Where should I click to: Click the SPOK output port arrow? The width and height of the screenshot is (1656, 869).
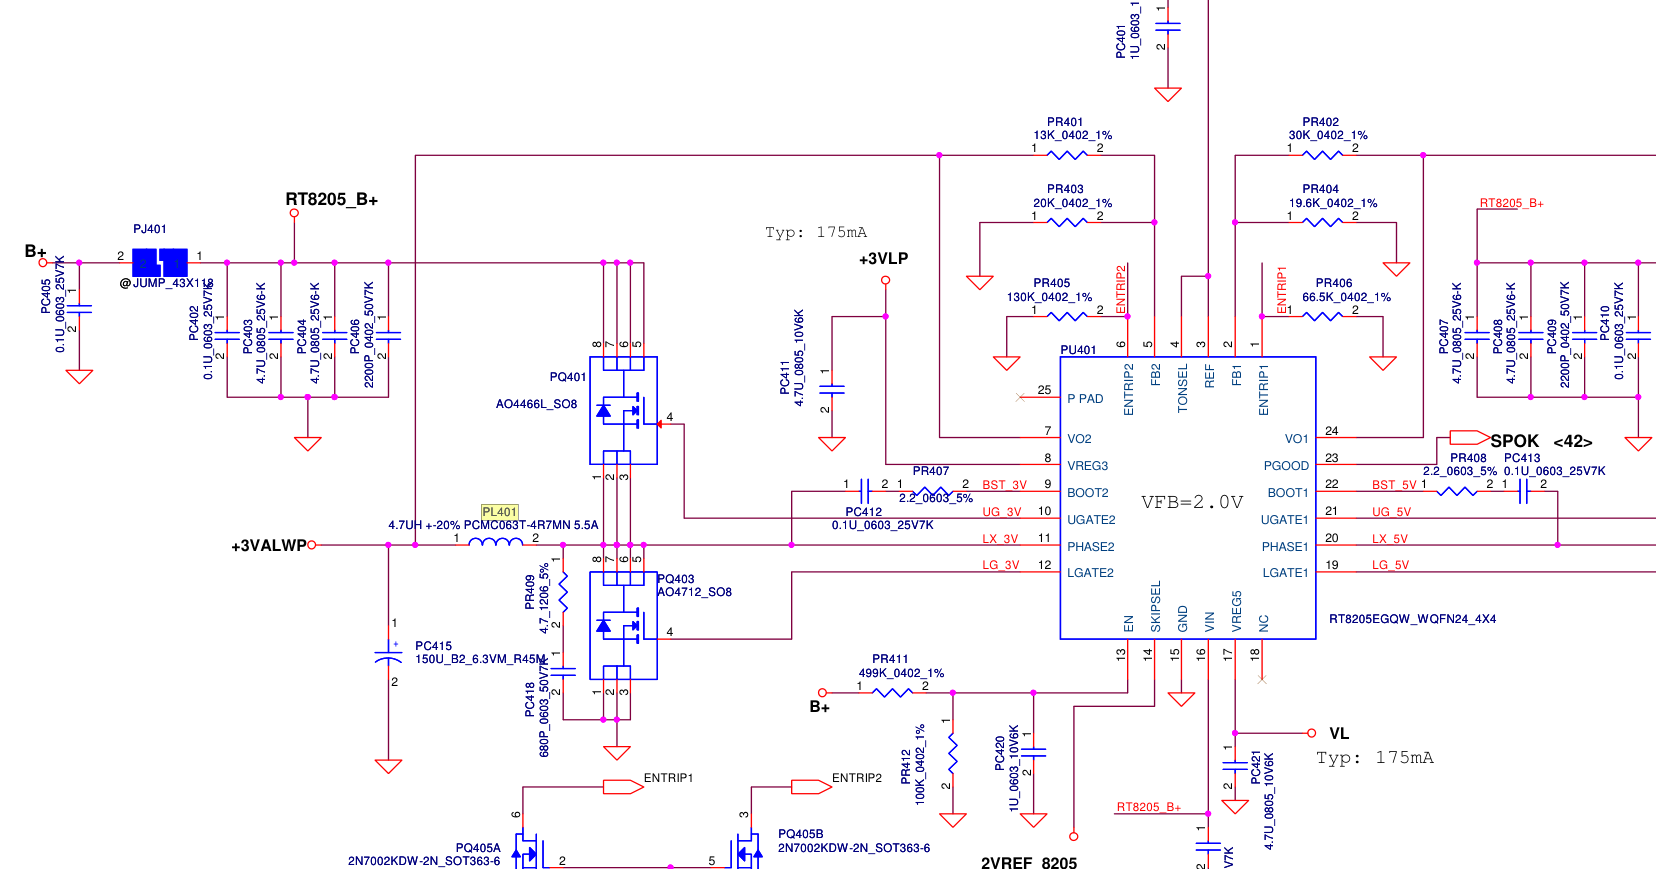[x=1469, y=437]
